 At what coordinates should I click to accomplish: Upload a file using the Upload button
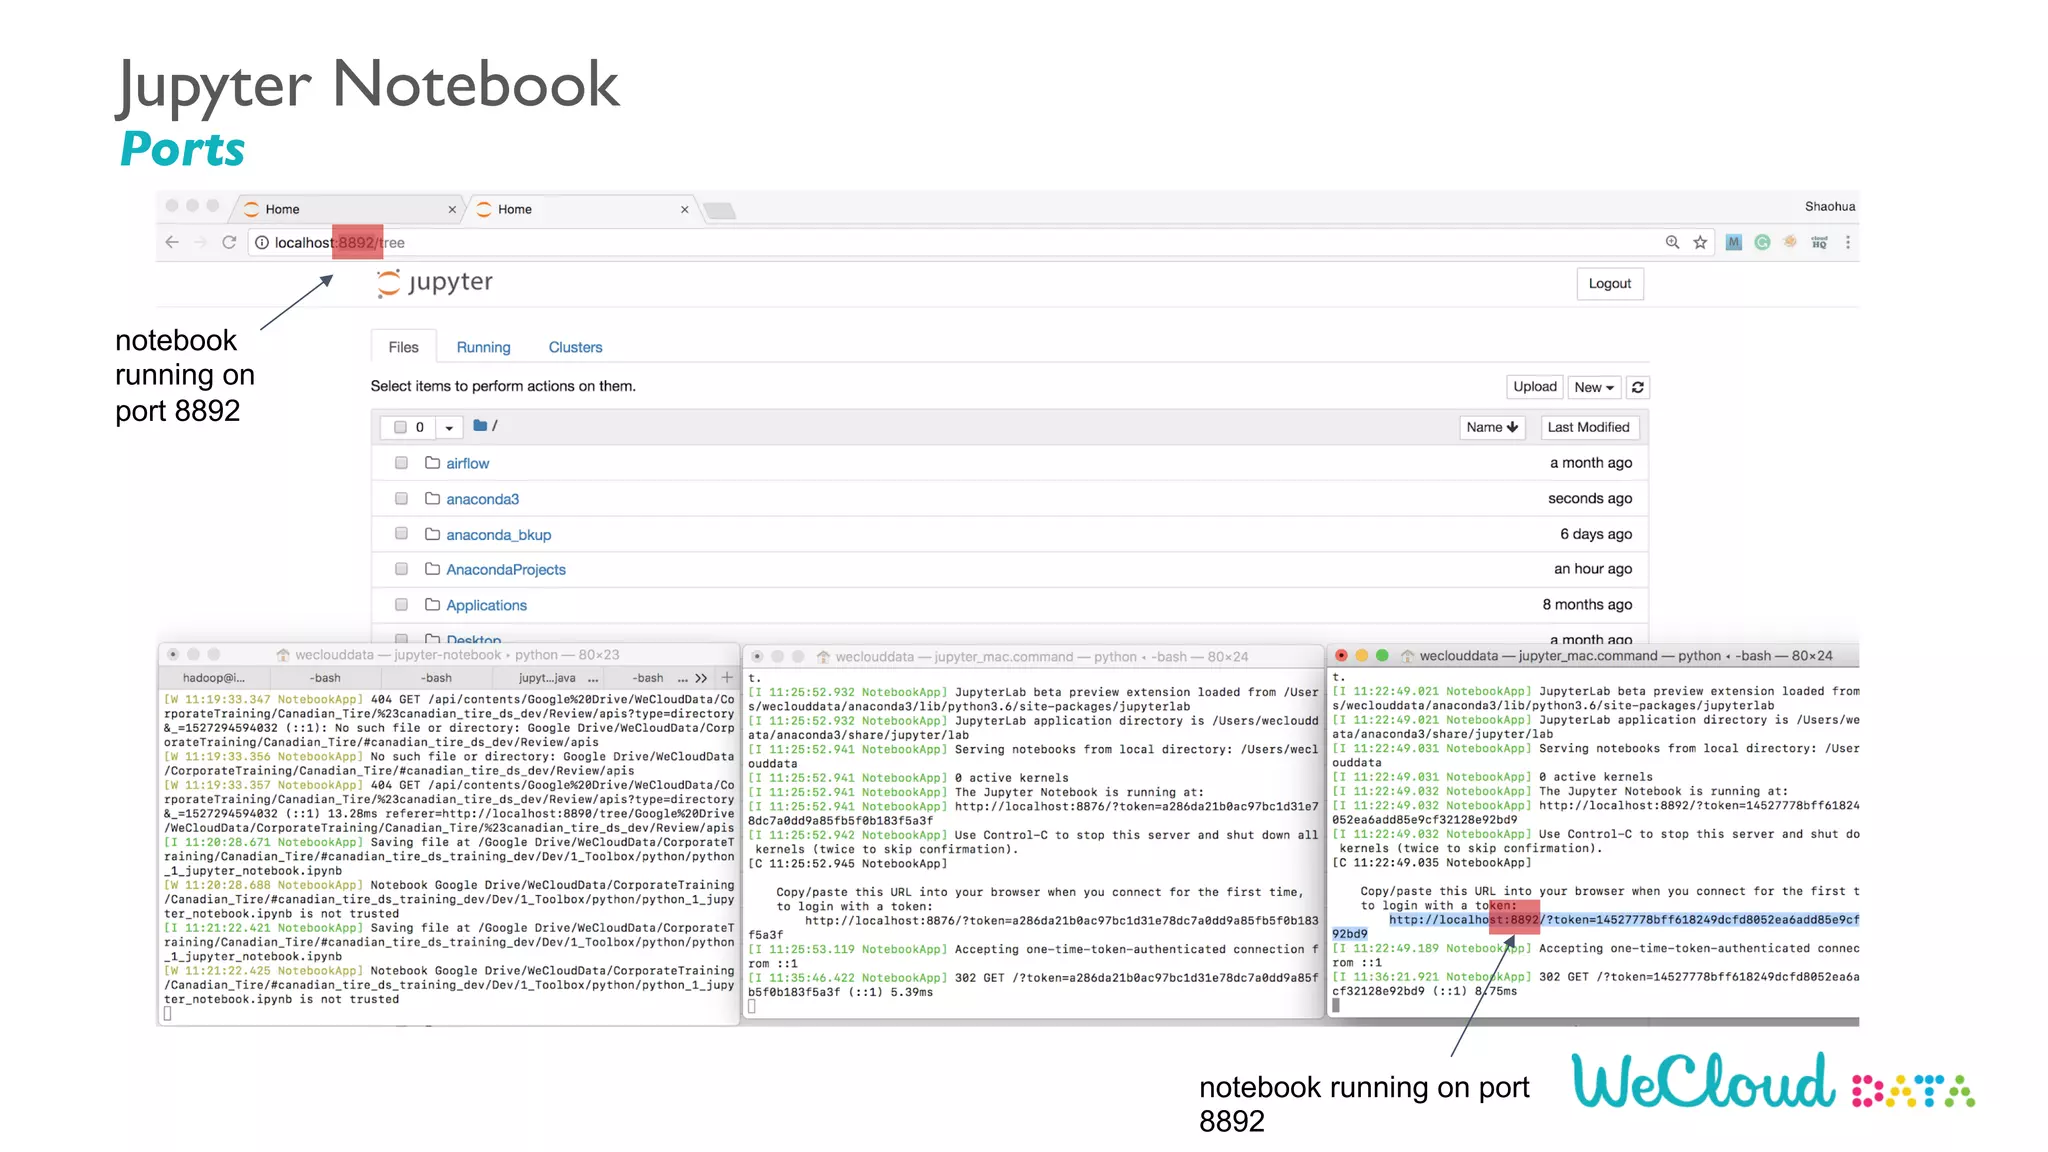click(1534, 387)
